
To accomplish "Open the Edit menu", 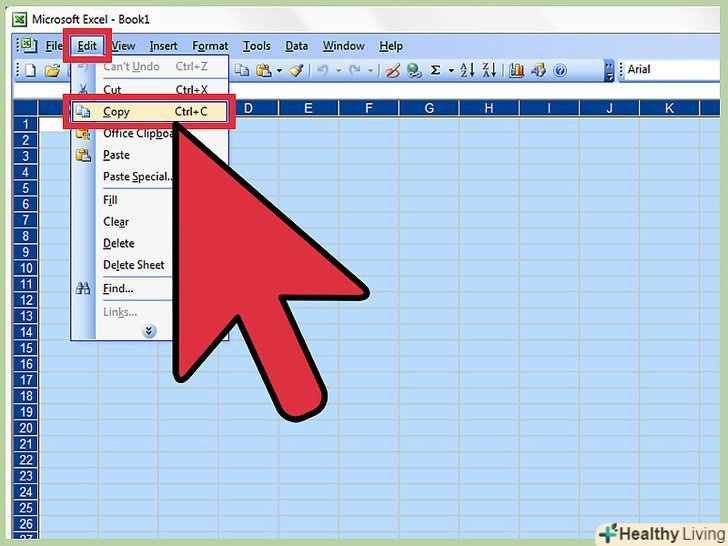I will point(87,46).
